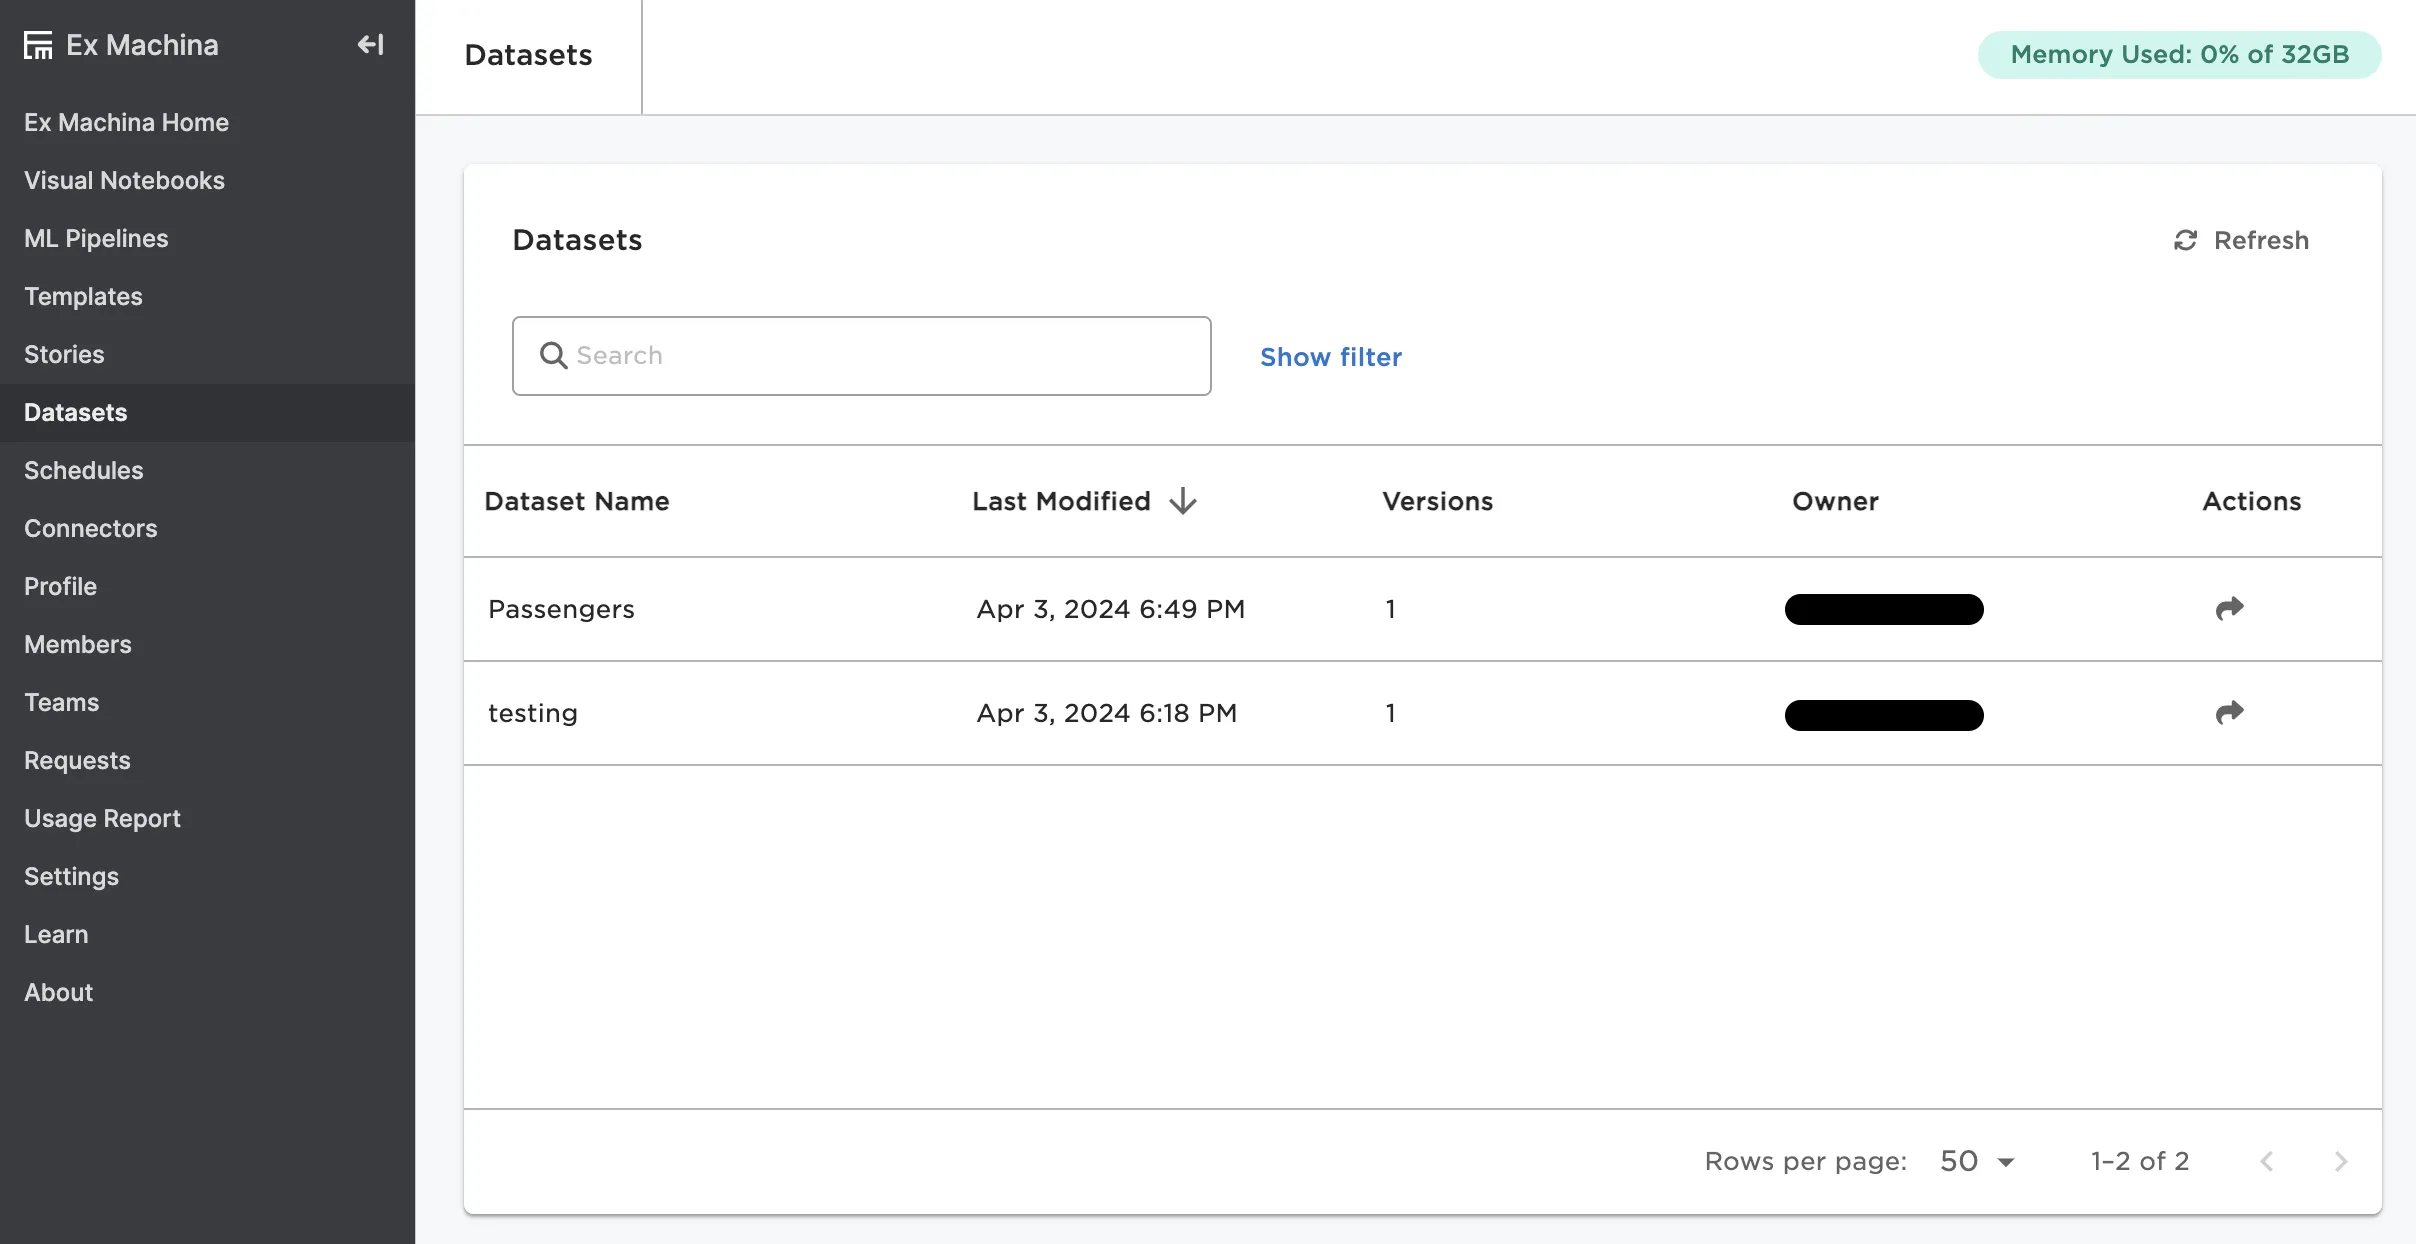
Task: Go to previous page chevron
Action: (x=2267, y=1161)
